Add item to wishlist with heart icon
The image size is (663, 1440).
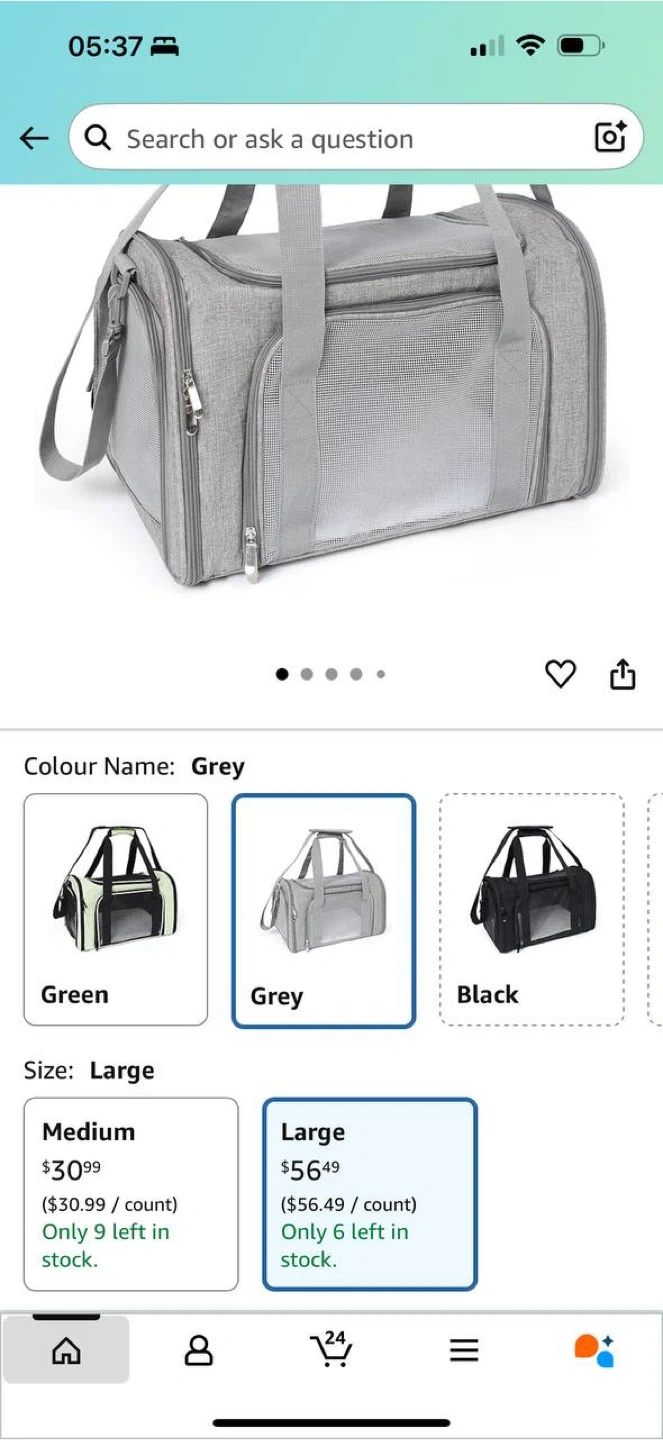click(x=560, y=675)
